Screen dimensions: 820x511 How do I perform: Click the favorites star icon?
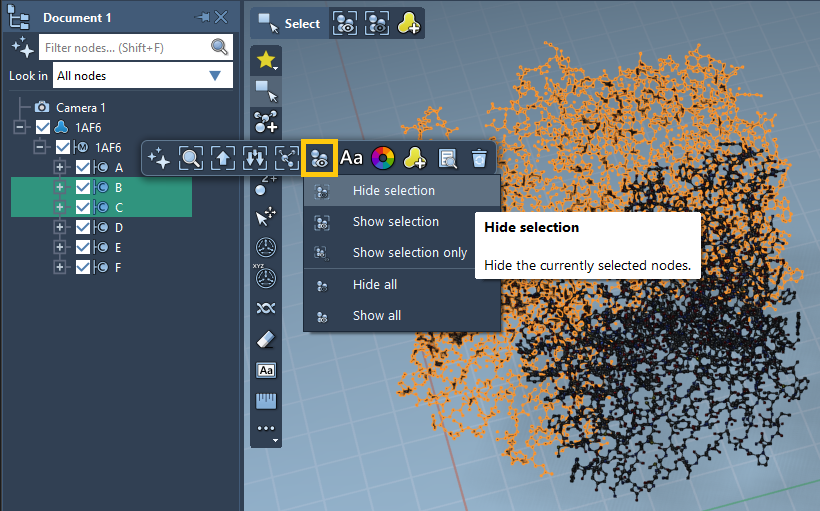click(265, 60)
